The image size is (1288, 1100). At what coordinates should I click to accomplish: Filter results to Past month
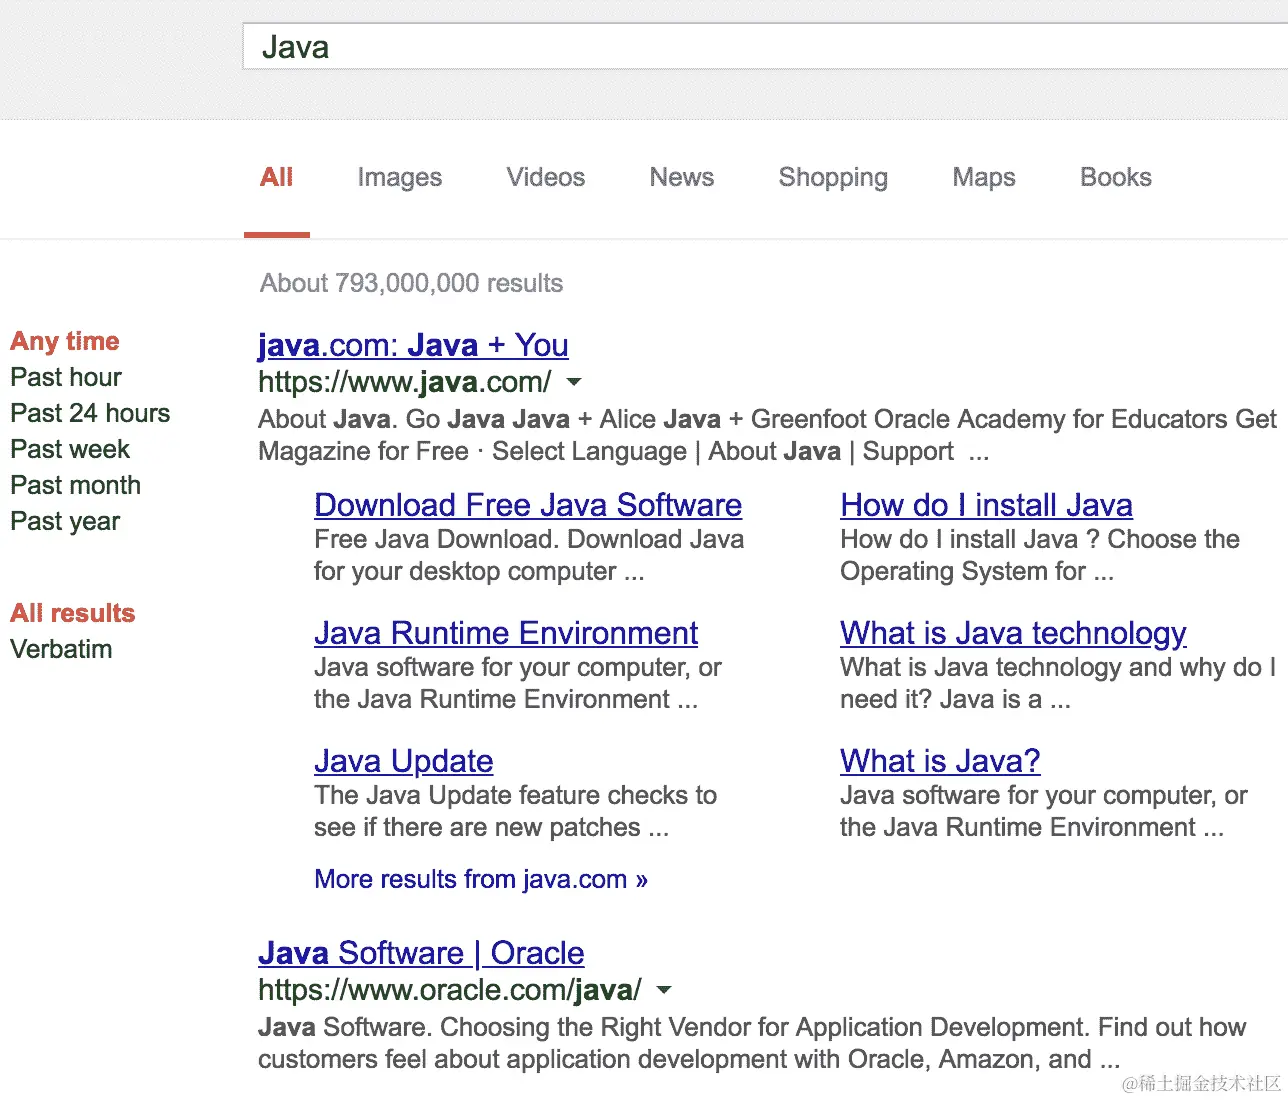coord(75,485)
